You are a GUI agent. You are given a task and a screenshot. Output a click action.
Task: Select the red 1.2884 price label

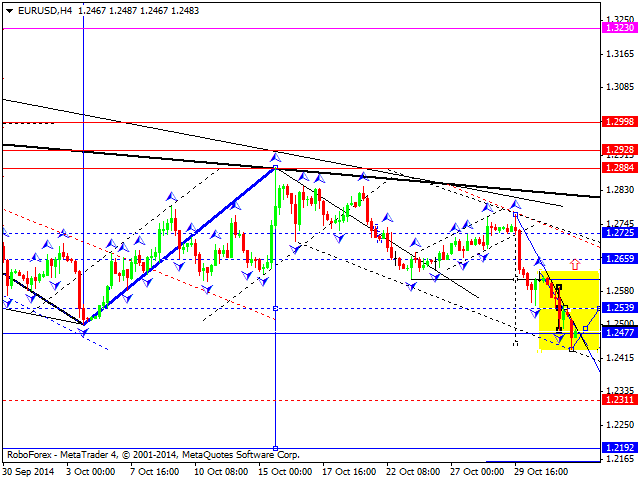(618, 168)
